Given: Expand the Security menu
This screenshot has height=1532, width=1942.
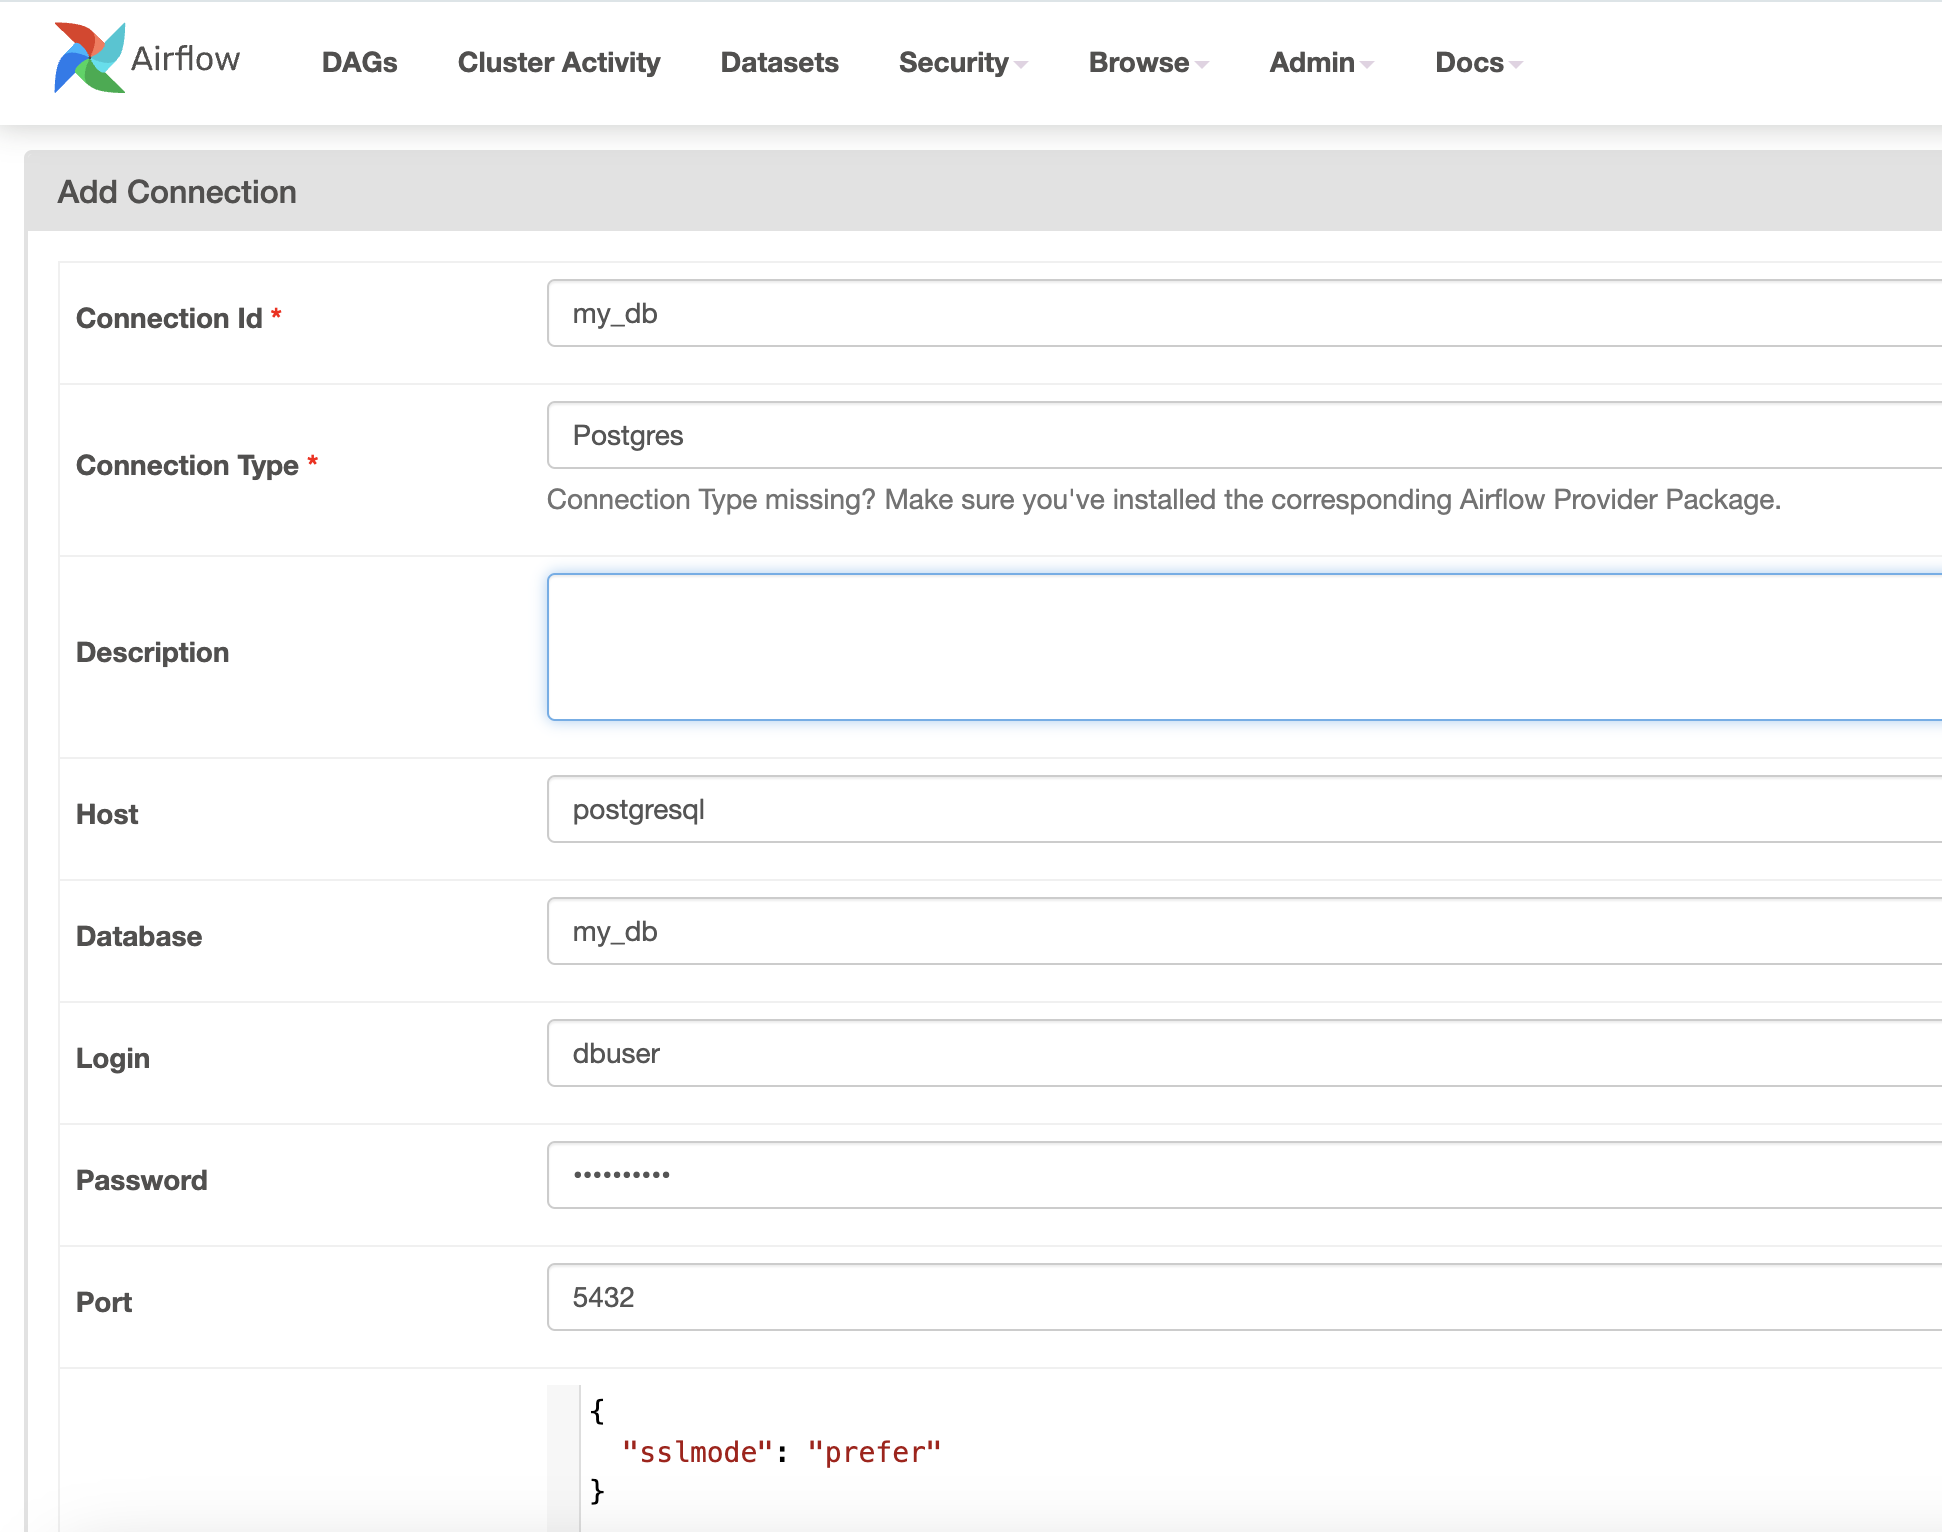Looking at the screenshot, I should coord(963,62).
